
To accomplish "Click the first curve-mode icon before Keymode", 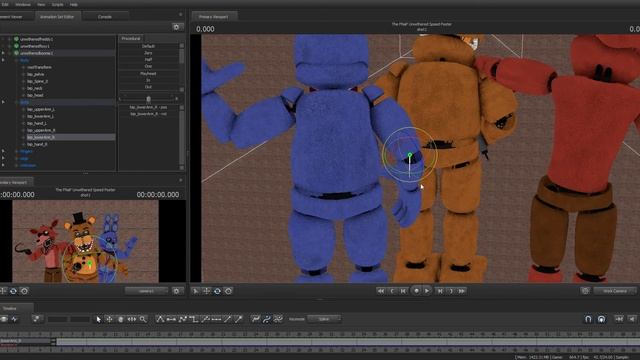I will pyautogui.click(x=256, y=319).
